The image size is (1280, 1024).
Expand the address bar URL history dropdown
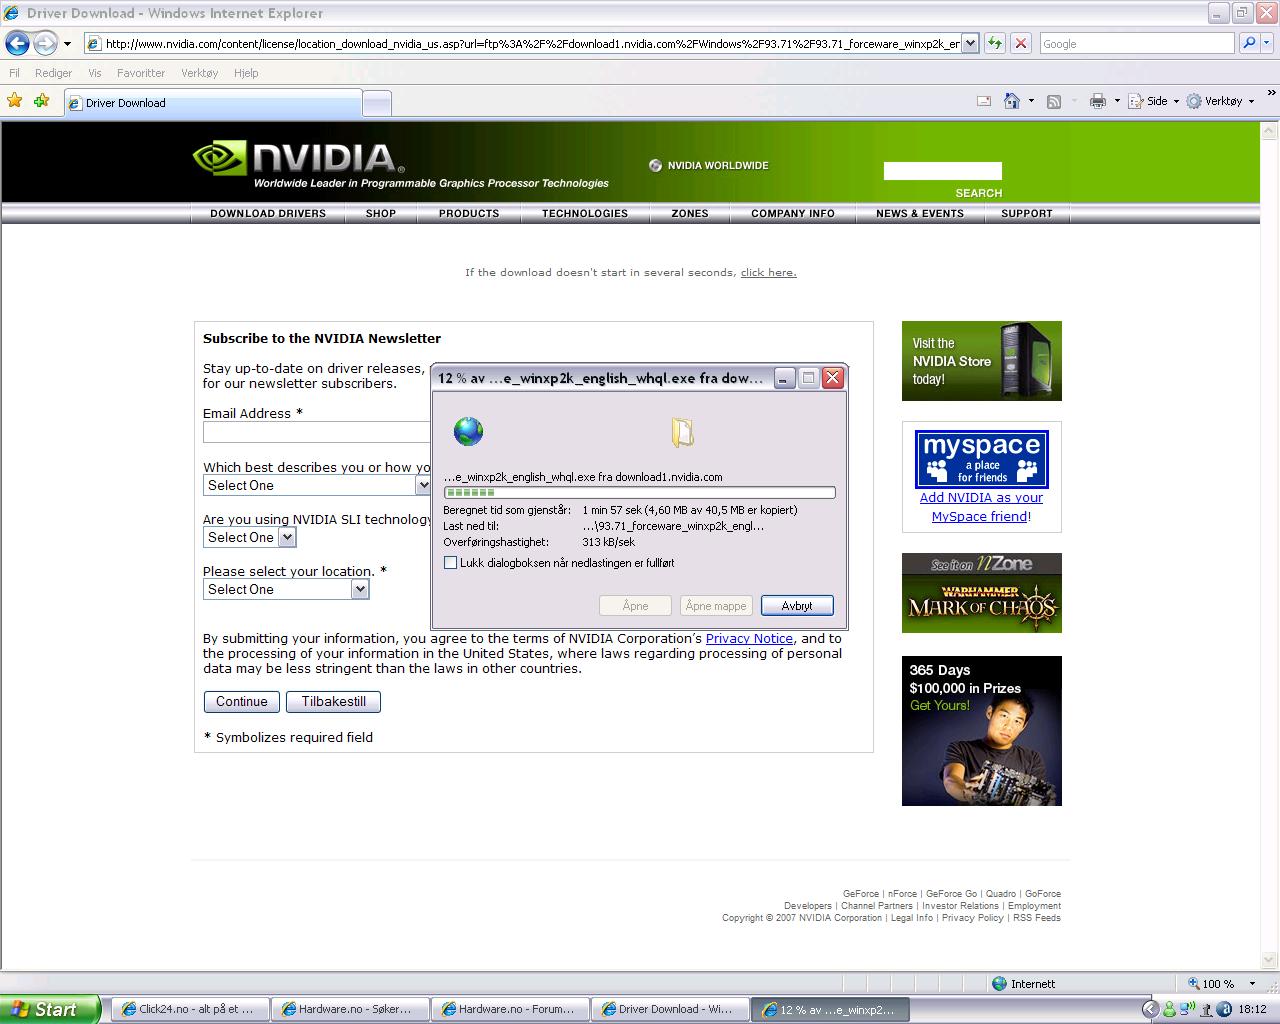click(969, 44)
